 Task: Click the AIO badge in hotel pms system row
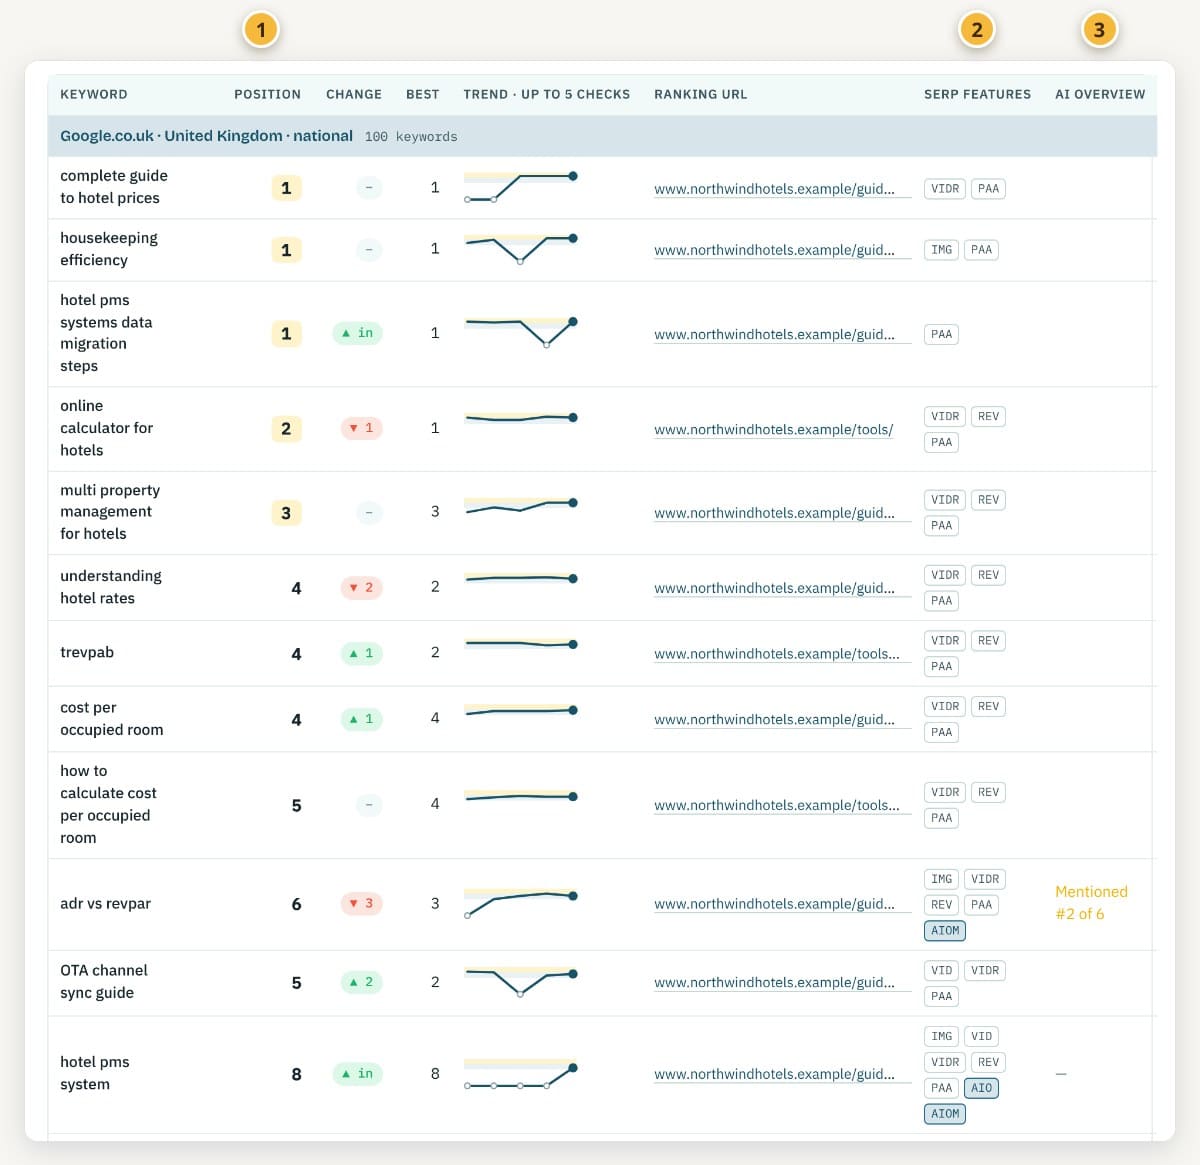click(981, 1088)
